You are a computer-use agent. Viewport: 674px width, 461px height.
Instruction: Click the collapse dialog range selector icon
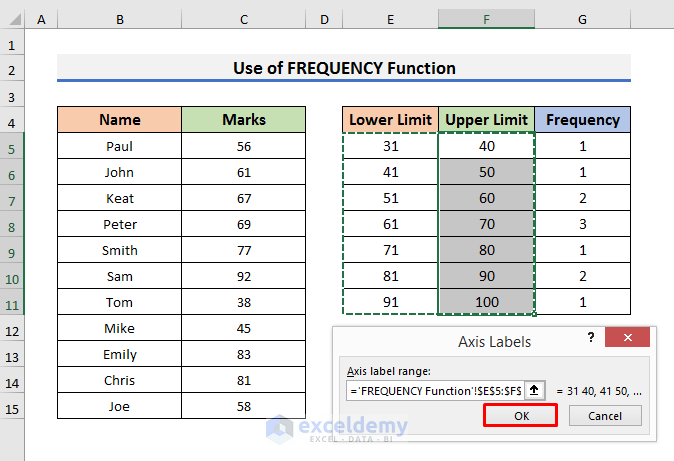536,391
